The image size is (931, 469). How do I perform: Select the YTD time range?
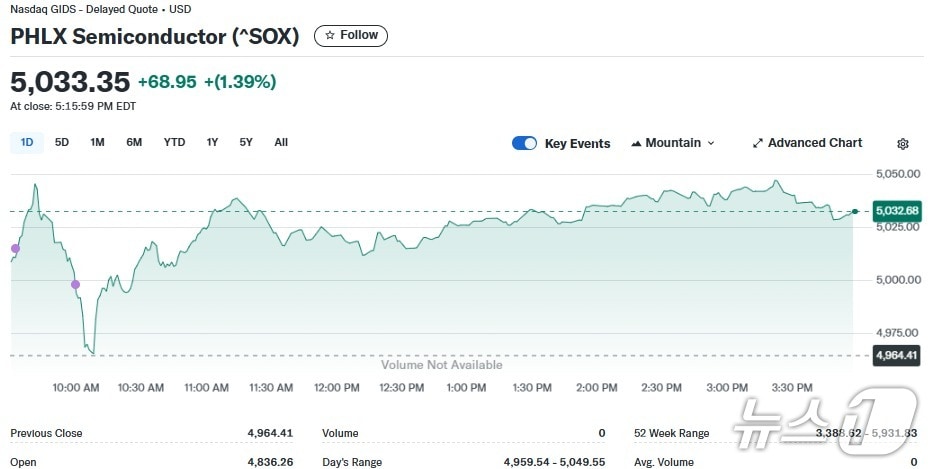pyautogui.click(x=174, y=142)
